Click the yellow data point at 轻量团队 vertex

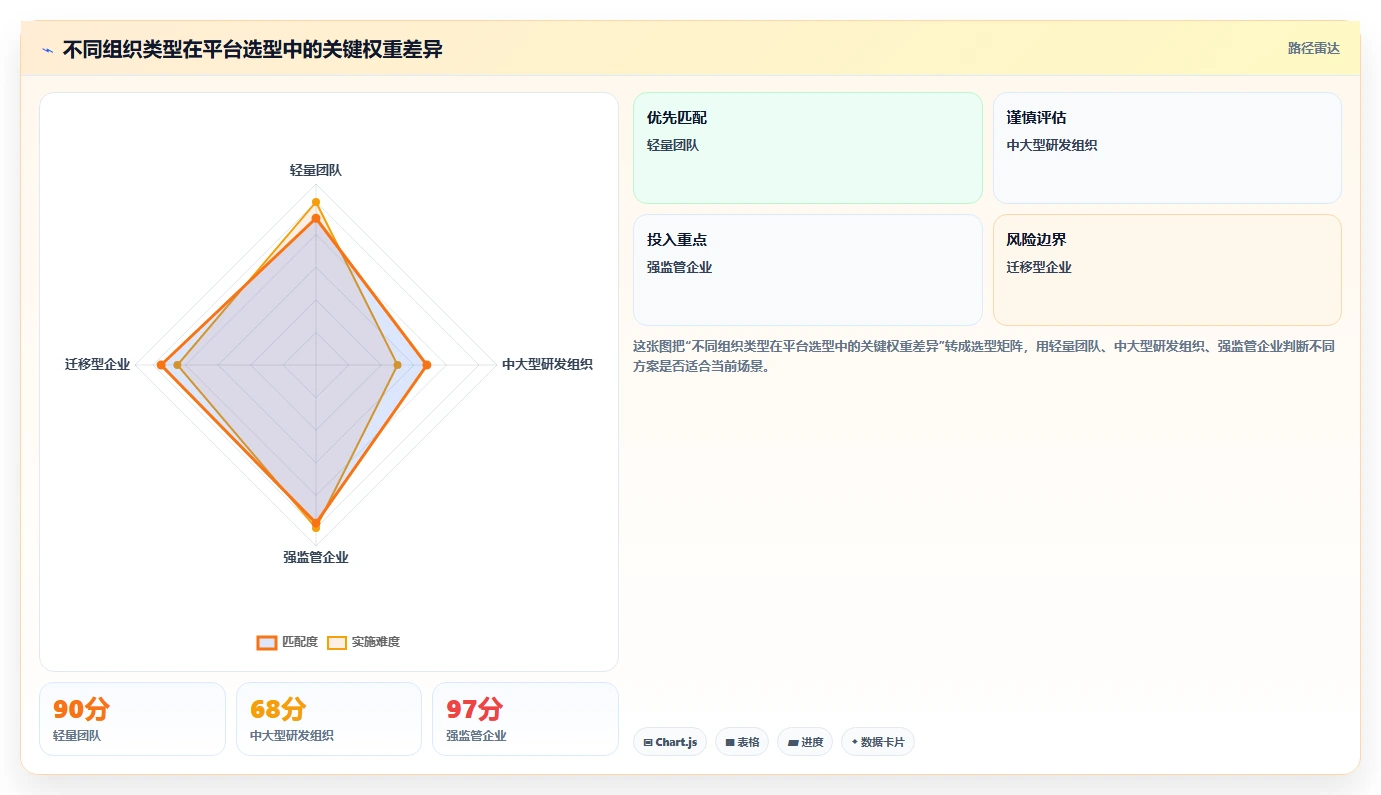click(316, 203)
